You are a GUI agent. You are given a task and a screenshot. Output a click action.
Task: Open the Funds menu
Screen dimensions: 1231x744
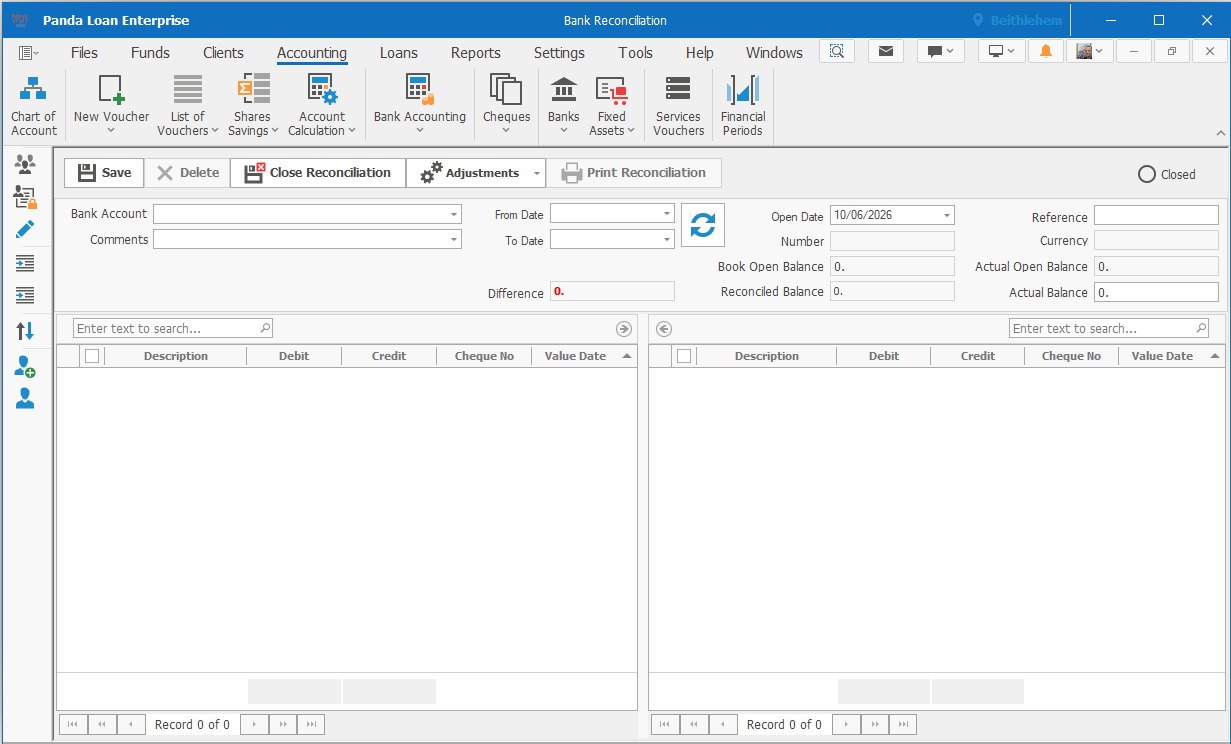(150, 53)
